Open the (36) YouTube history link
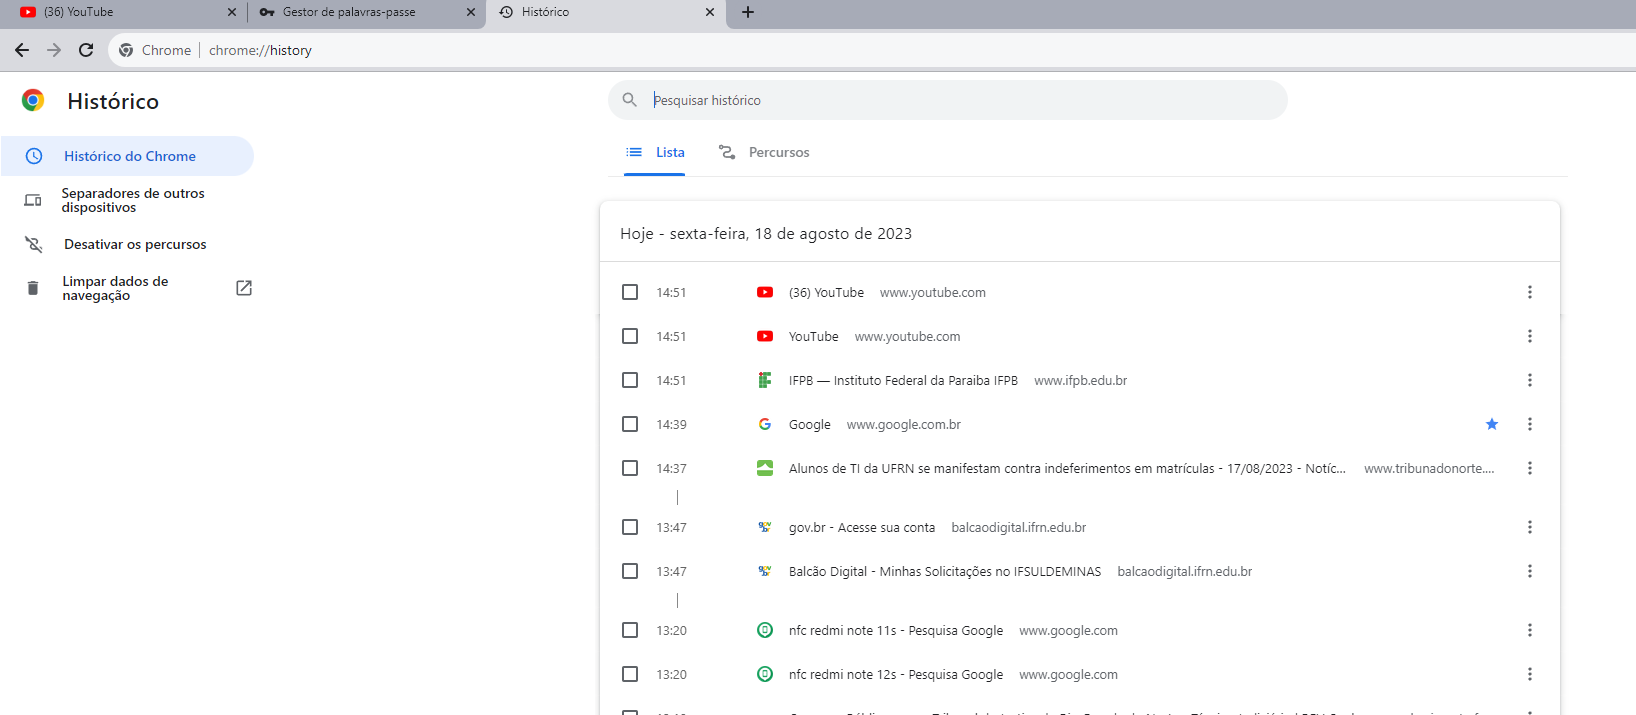 (826, 292)
